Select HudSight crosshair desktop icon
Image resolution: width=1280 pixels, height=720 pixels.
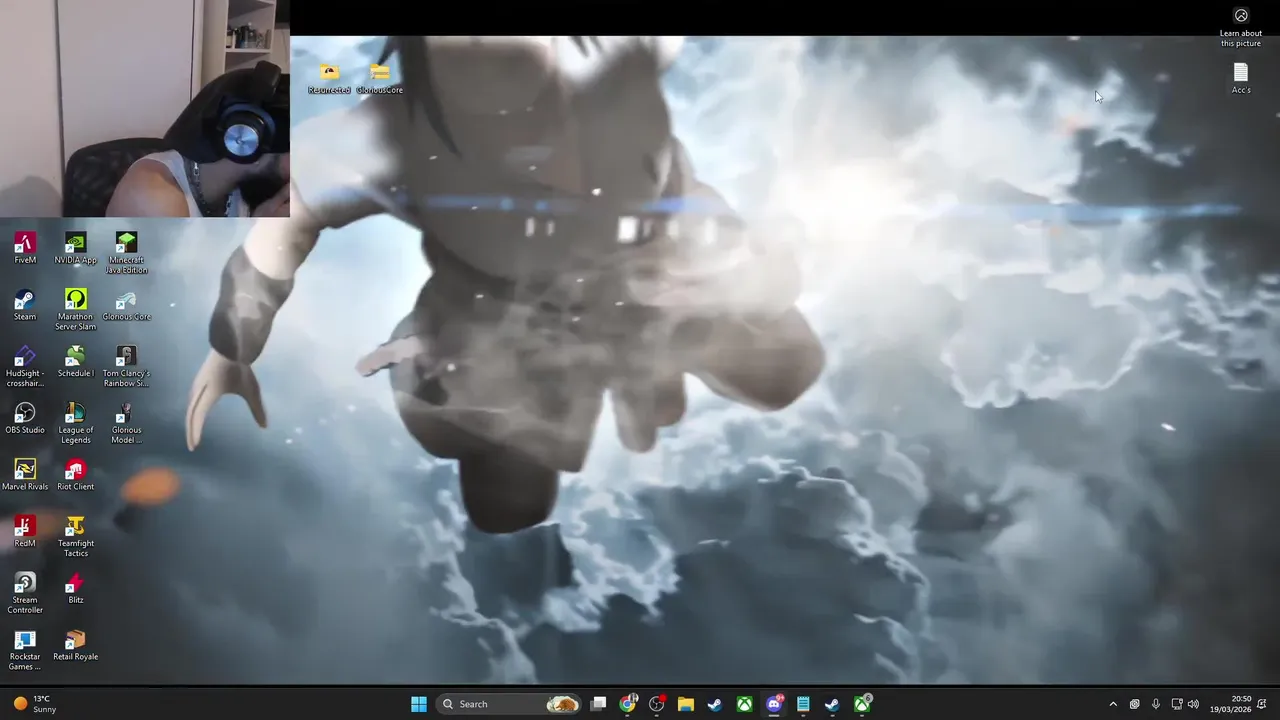(25, 367)
